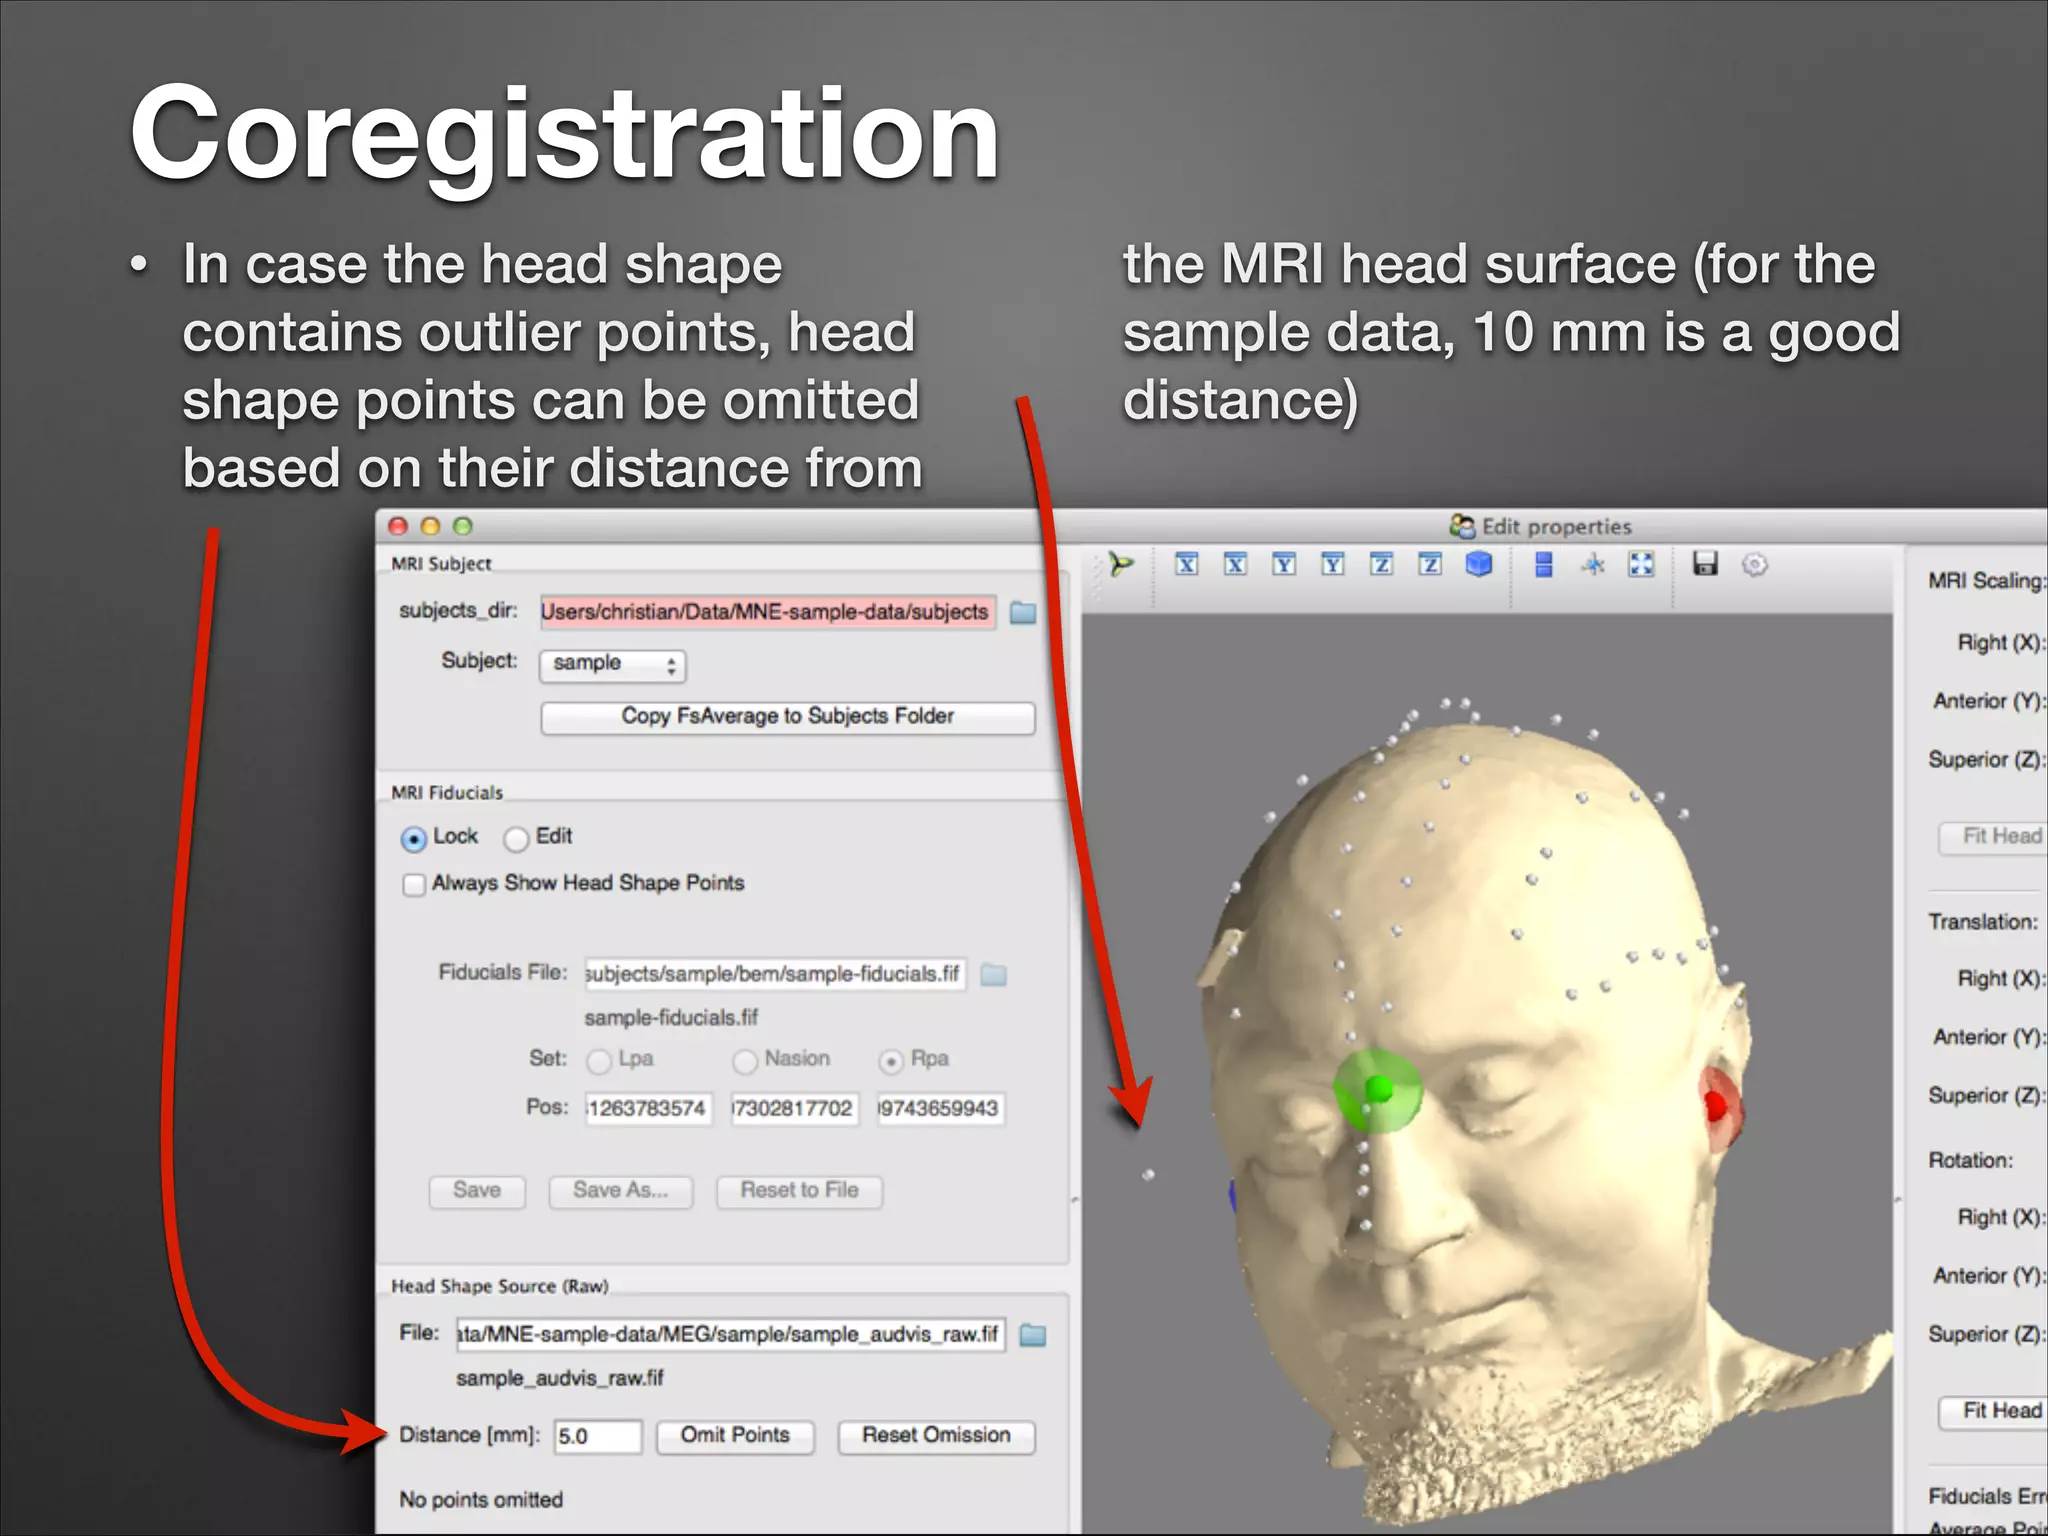Select the first Y axis view icon
The height and width of the screenshot is (1536, 2048).
(x=1284, y=565)
